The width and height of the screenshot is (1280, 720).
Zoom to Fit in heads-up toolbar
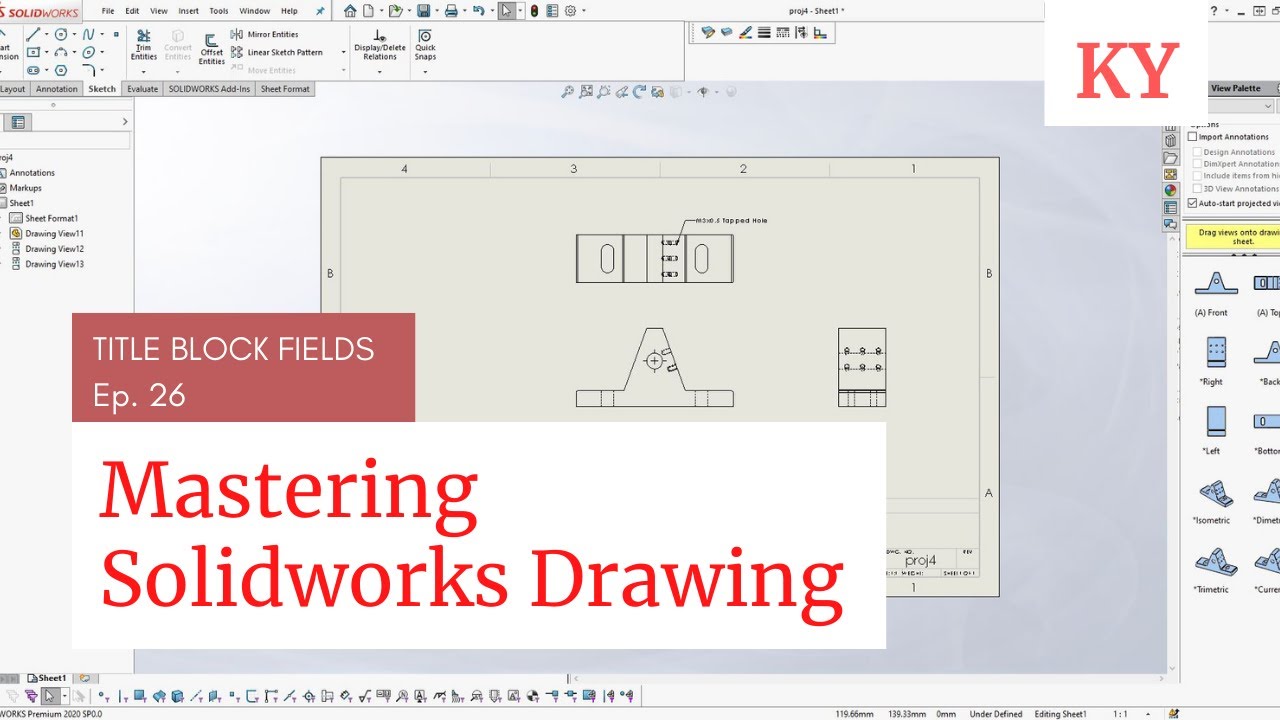coord(567,92)
